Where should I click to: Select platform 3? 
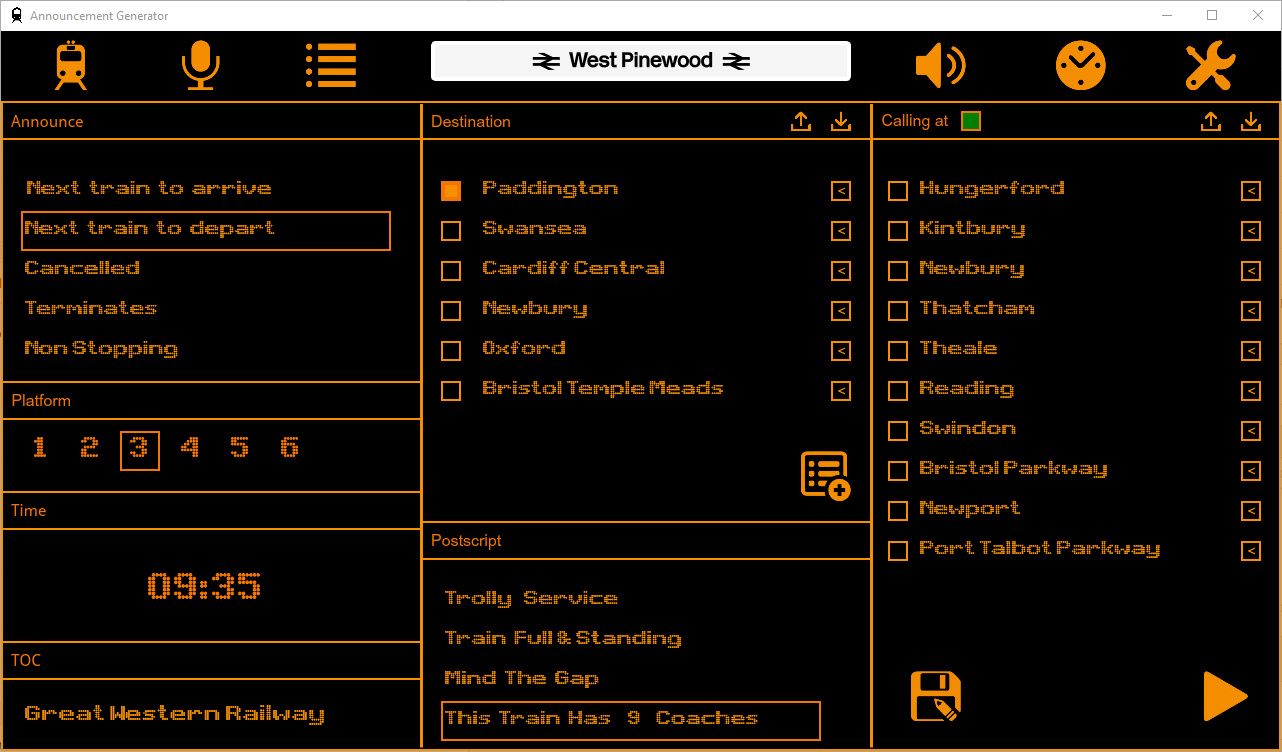click(140, 450)
